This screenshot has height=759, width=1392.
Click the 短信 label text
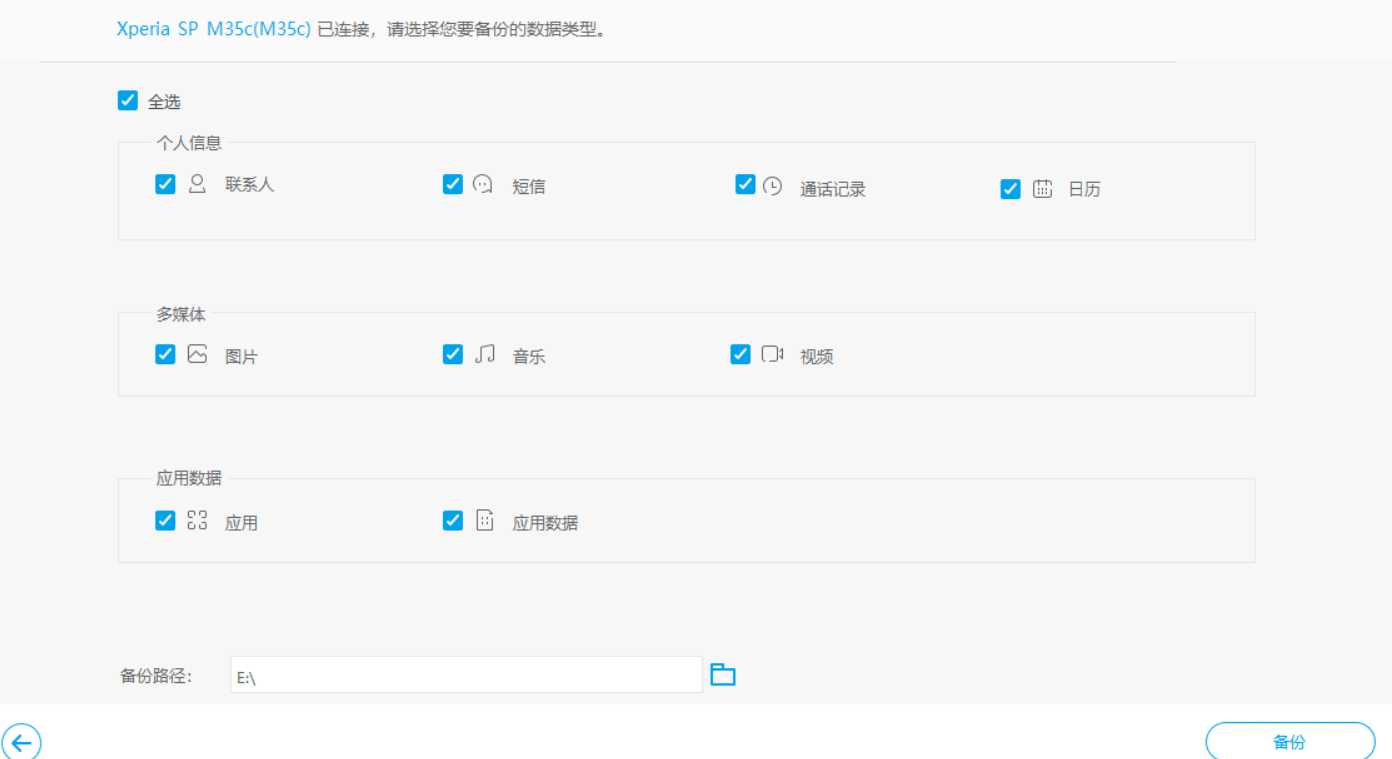point(529,186)
